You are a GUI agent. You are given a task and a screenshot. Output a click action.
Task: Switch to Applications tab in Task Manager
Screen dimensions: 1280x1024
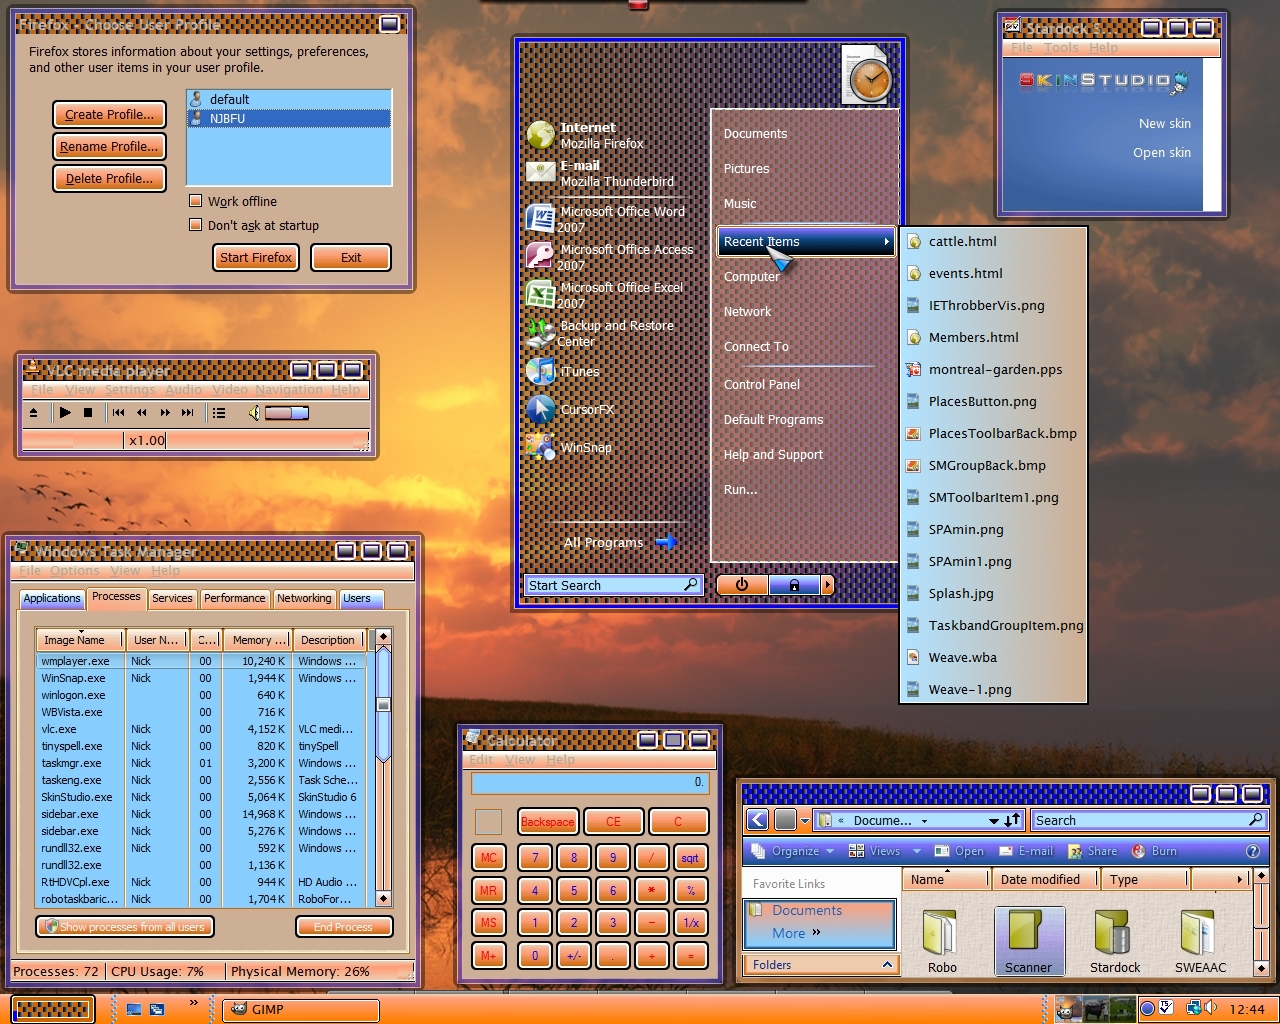pos(52,598)
